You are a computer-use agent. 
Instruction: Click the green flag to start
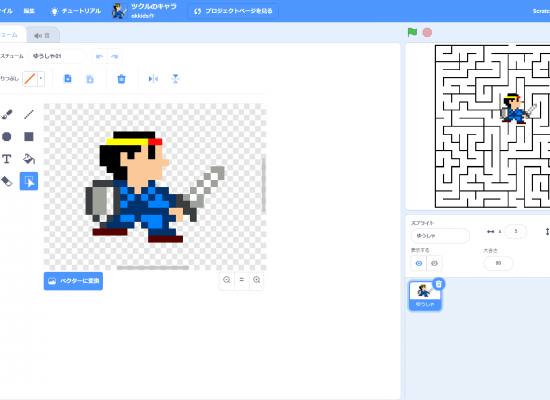tap(412, 33)
